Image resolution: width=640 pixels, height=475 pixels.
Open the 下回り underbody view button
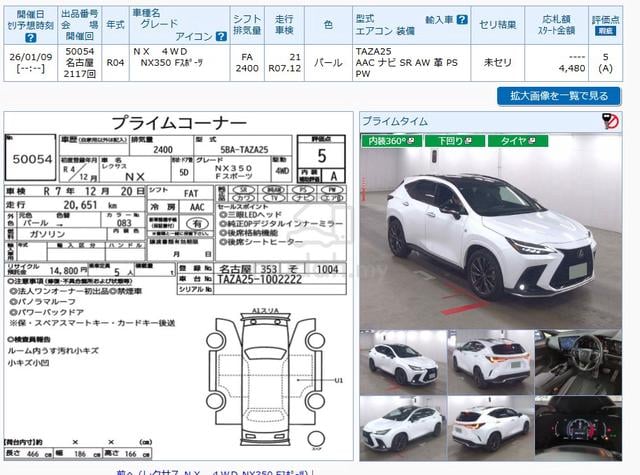point(455,141)
